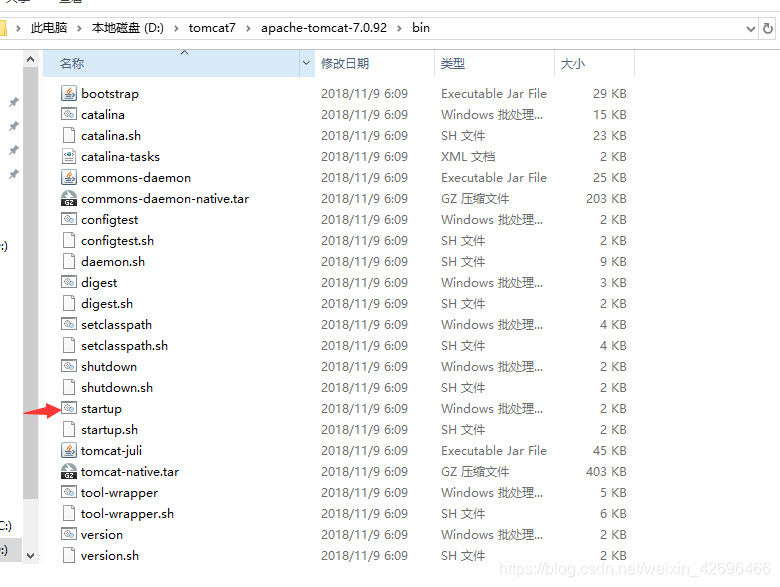Select the configtest.sh file icon

[69, 240]
